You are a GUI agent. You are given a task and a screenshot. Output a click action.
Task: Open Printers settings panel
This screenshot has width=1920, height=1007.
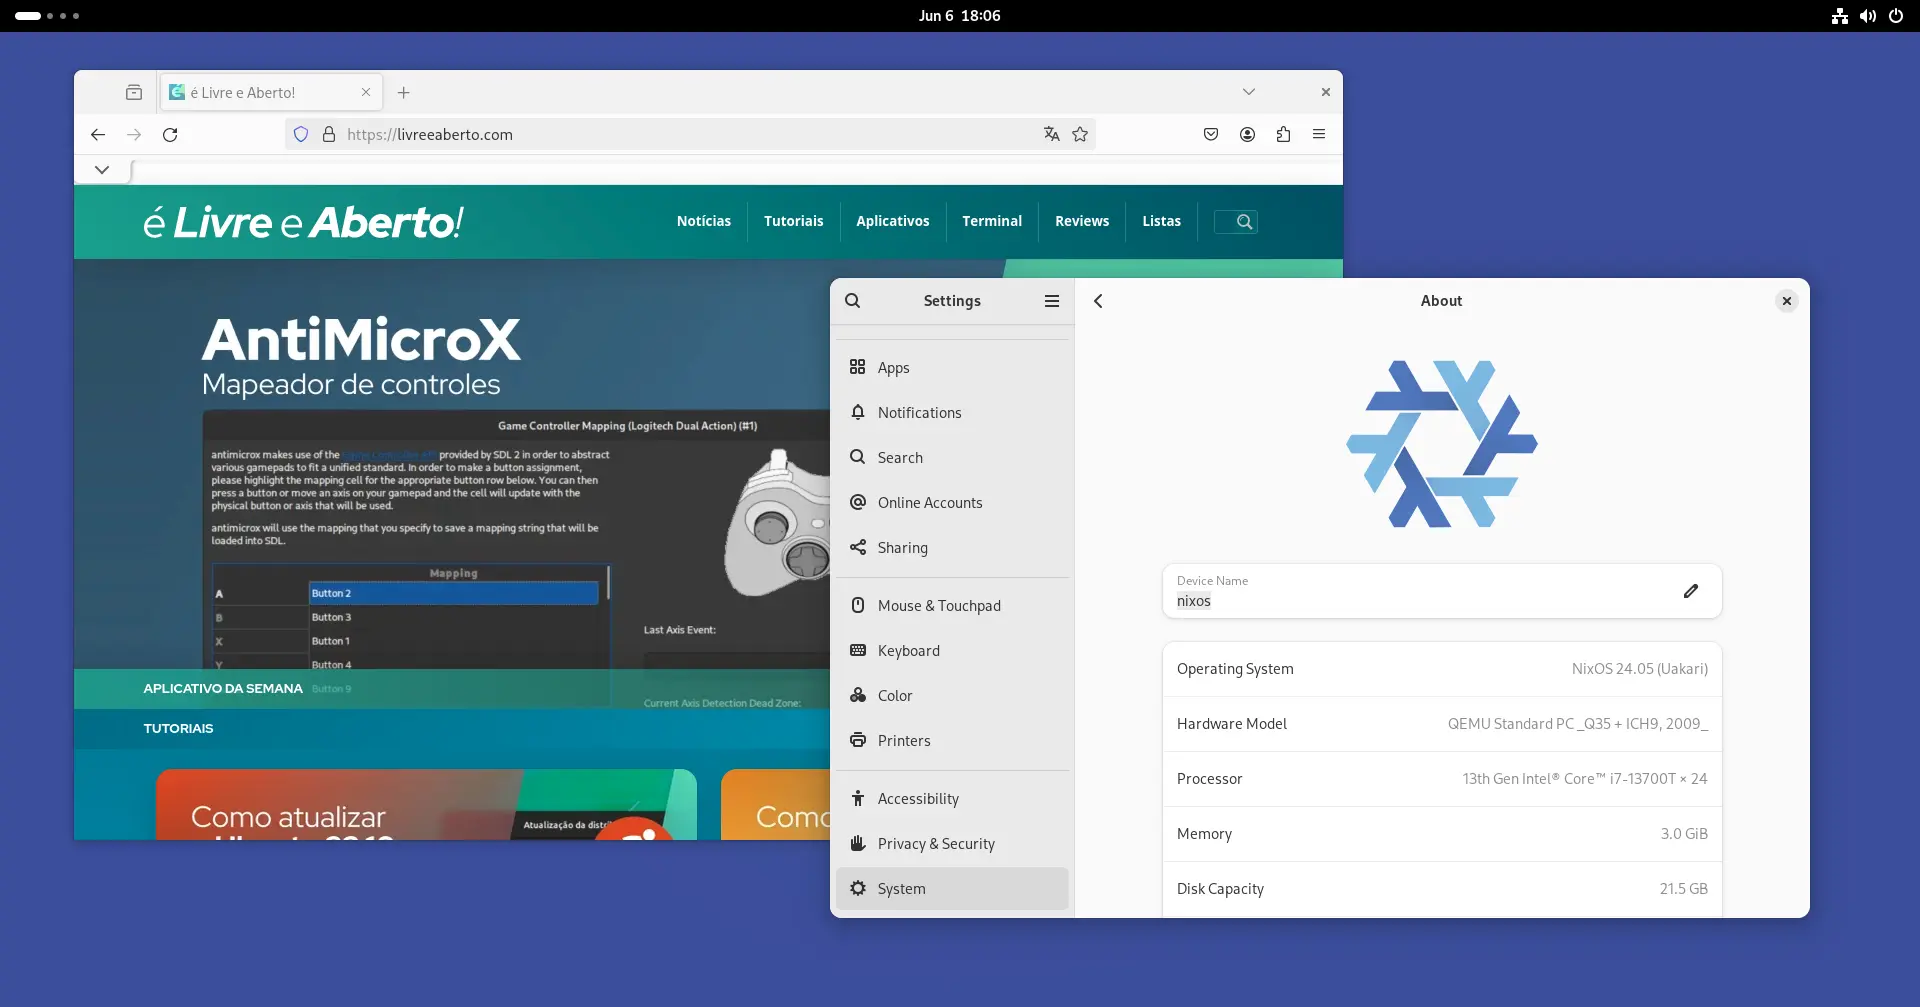952,740
